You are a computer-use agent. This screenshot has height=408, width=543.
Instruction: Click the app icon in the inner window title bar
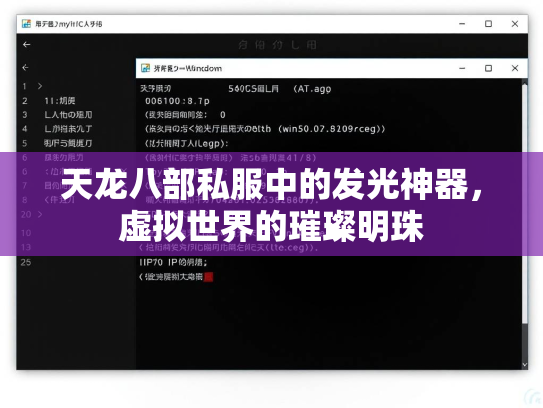[145, 68]
